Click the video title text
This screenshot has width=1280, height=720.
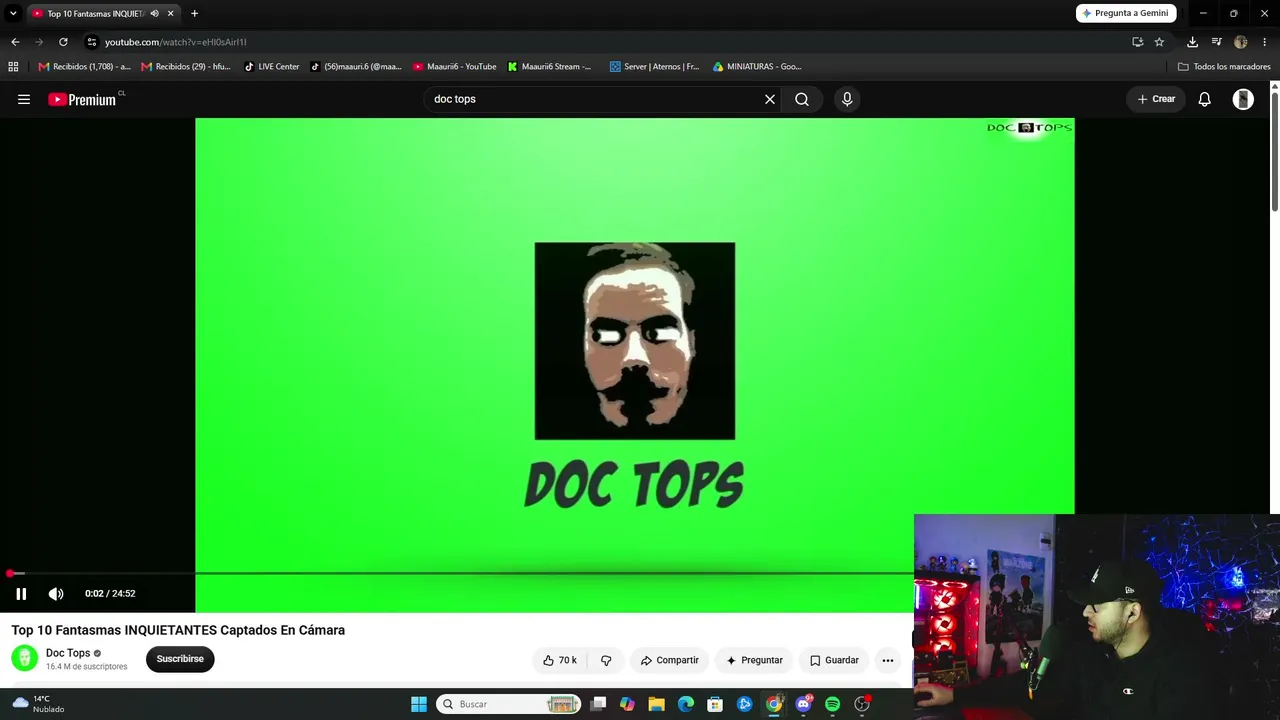(178, 630)
